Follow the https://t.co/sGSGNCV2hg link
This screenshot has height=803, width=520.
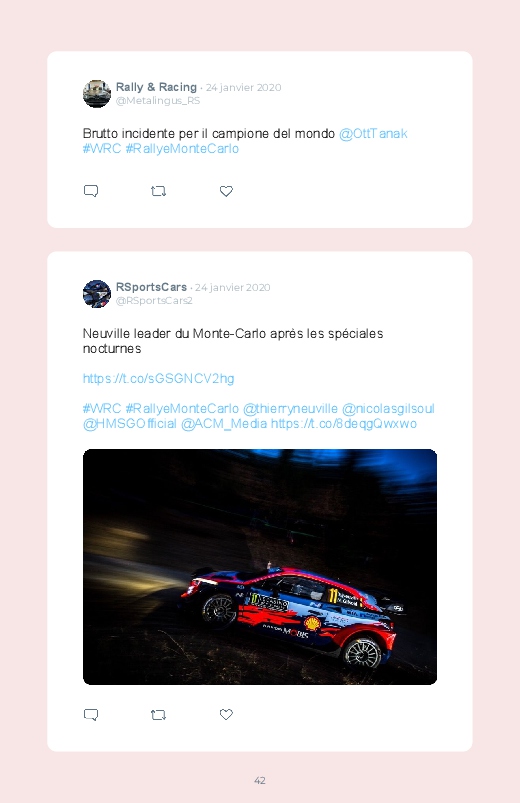(158, 378)
